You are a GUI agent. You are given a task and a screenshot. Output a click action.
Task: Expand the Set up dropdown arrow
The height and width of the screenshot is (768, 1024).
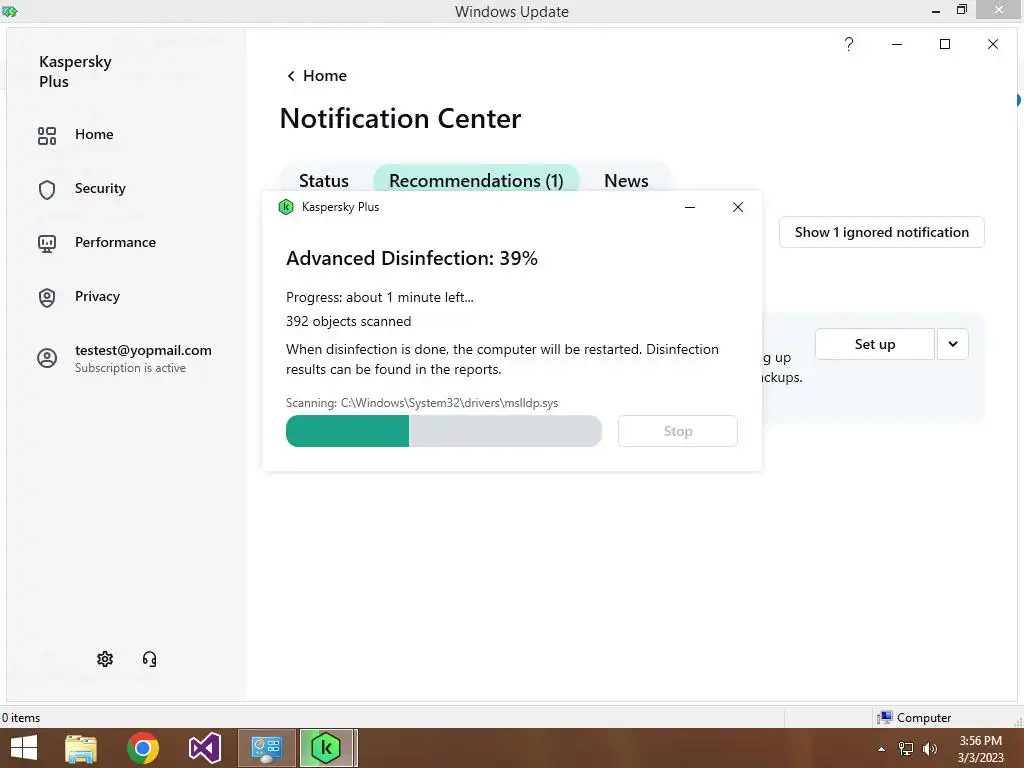pyautogui.click(x=953, y=344)
